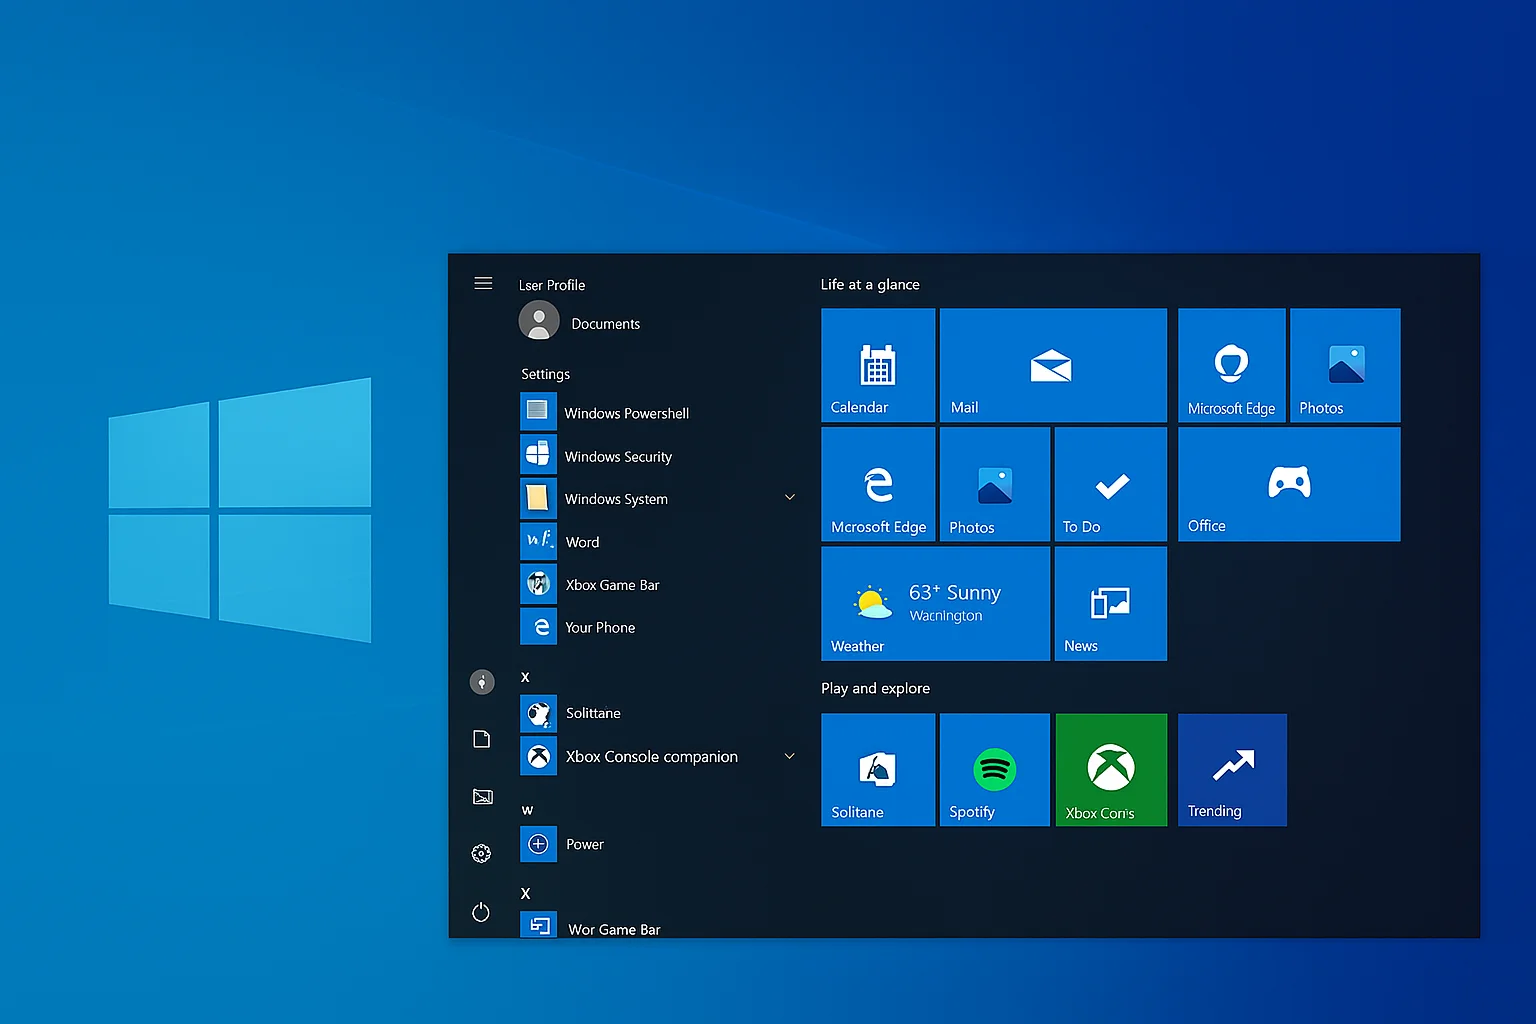This screenshot has width=1536, height=1024.
Task: Select Xbox Game Bar text label
Action: [x=613, y=585]
